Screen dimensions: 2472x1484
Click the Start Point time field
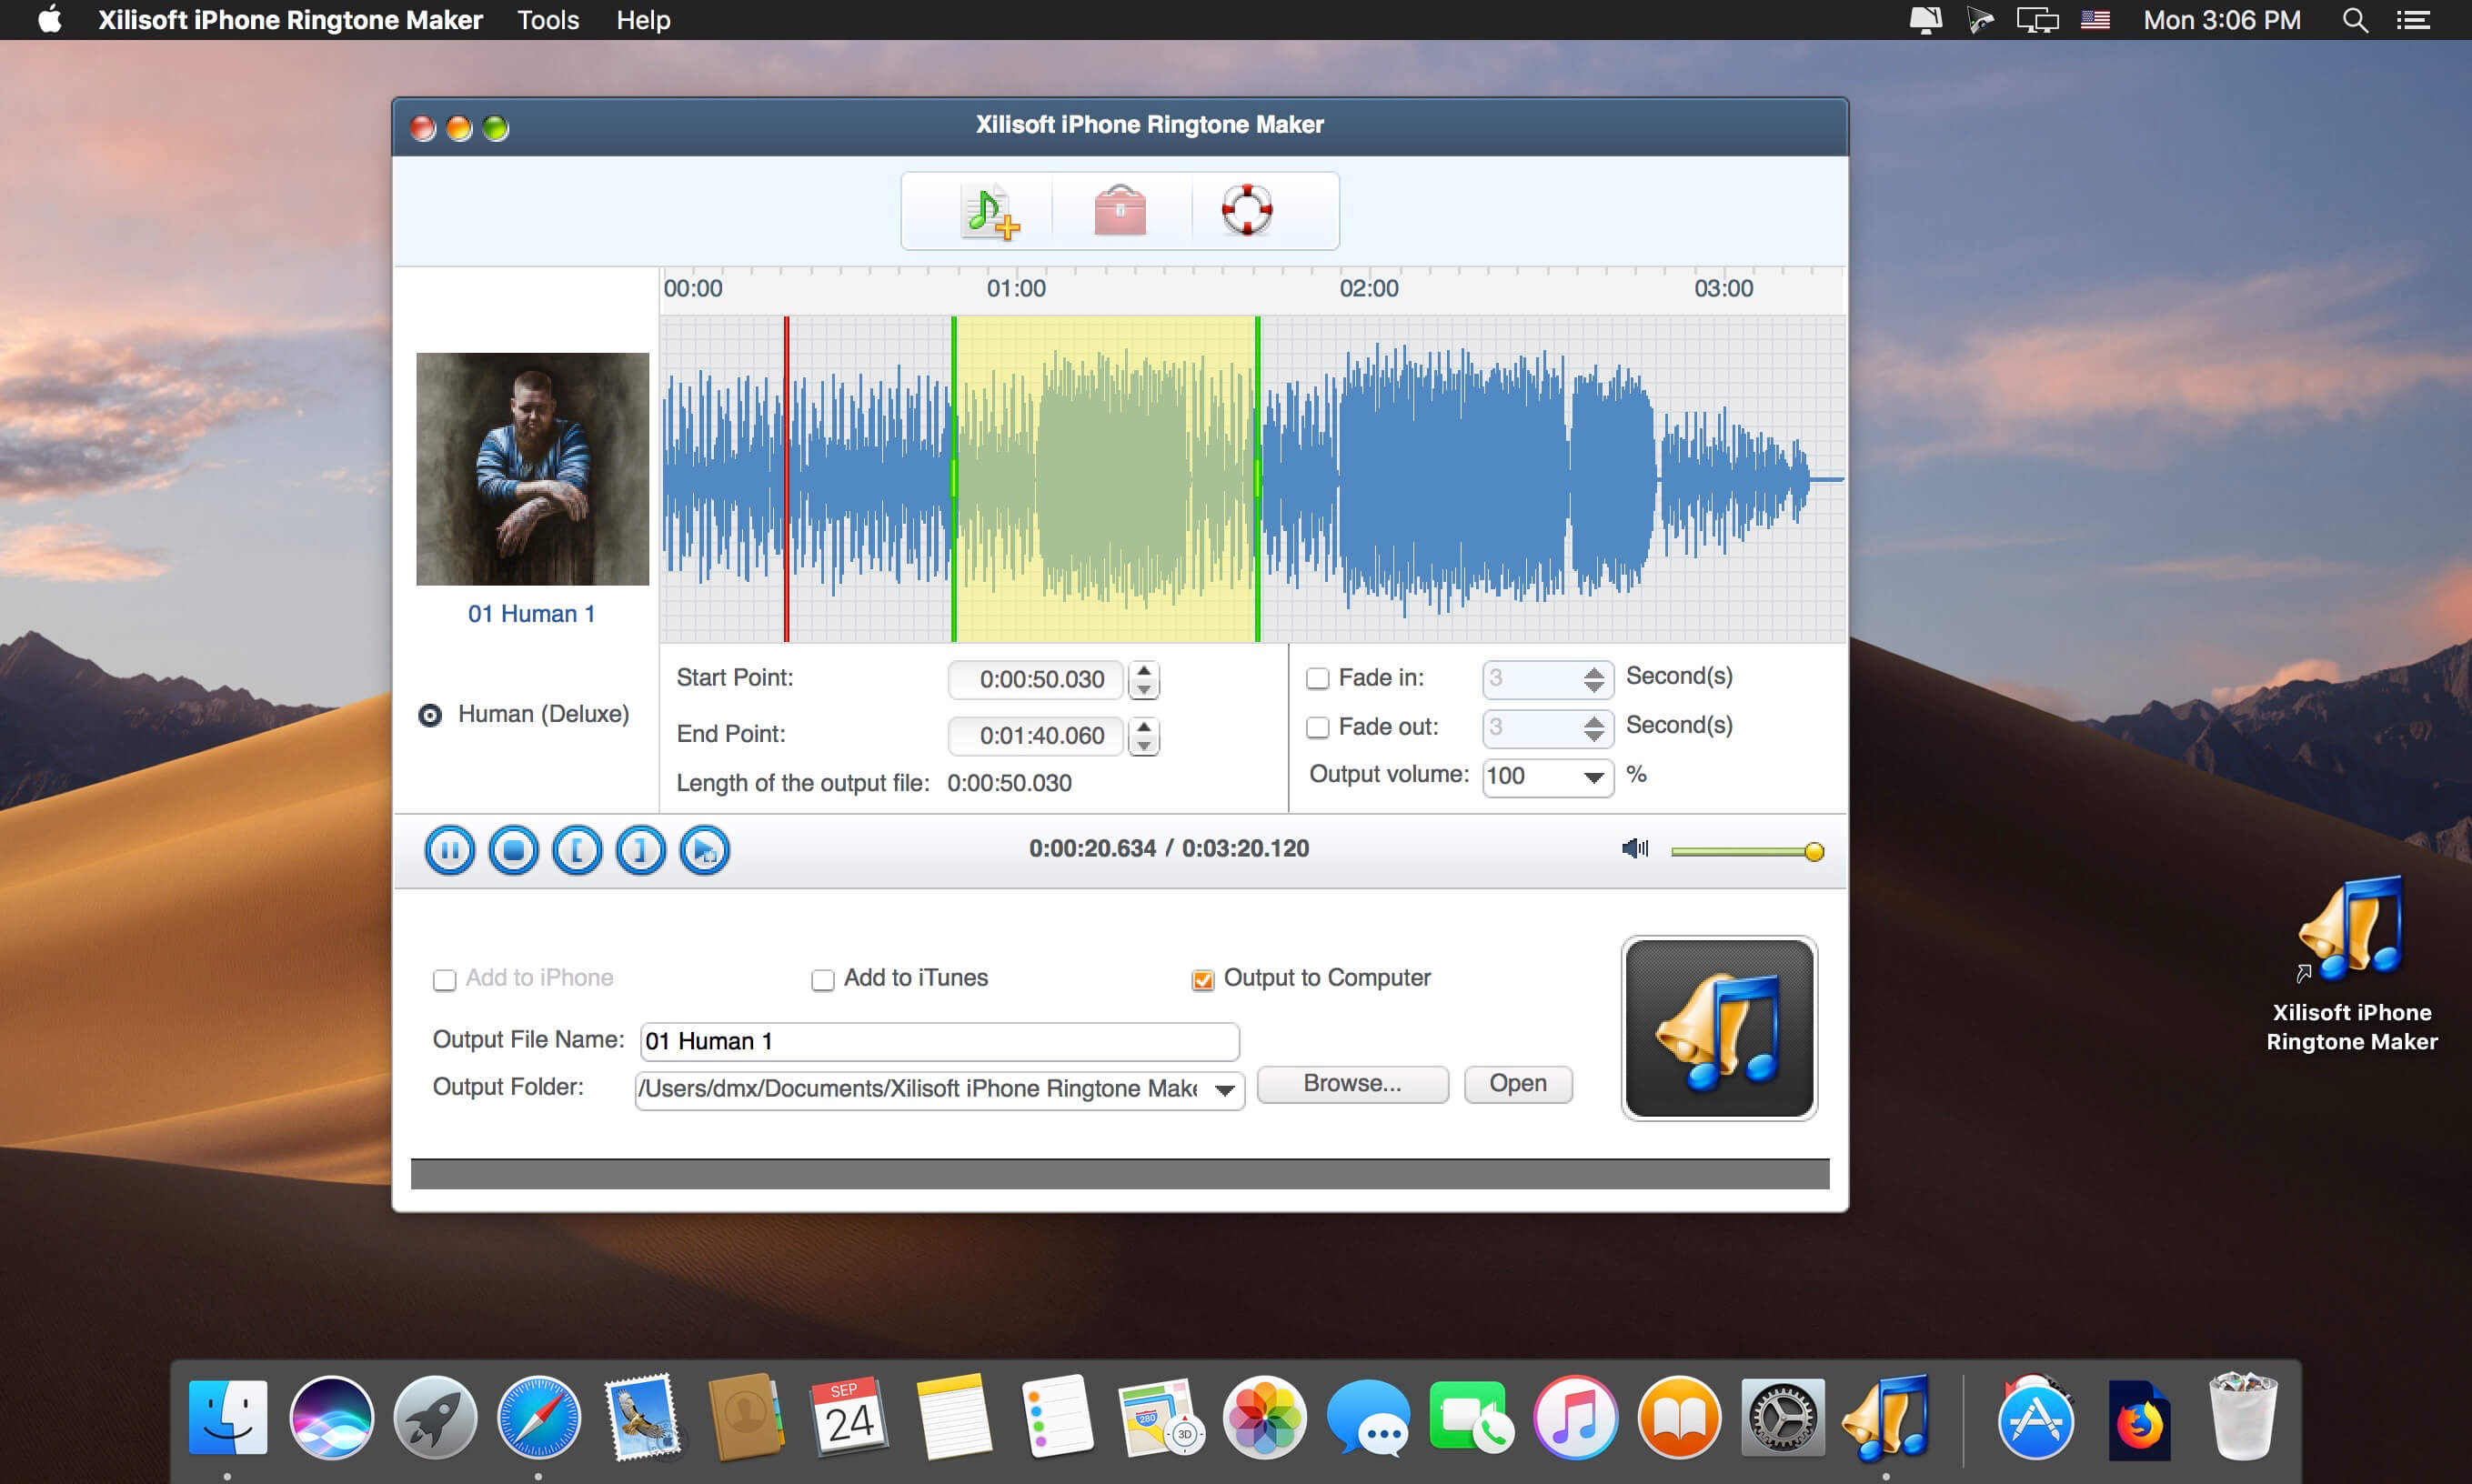click(x=1036, y=680)
